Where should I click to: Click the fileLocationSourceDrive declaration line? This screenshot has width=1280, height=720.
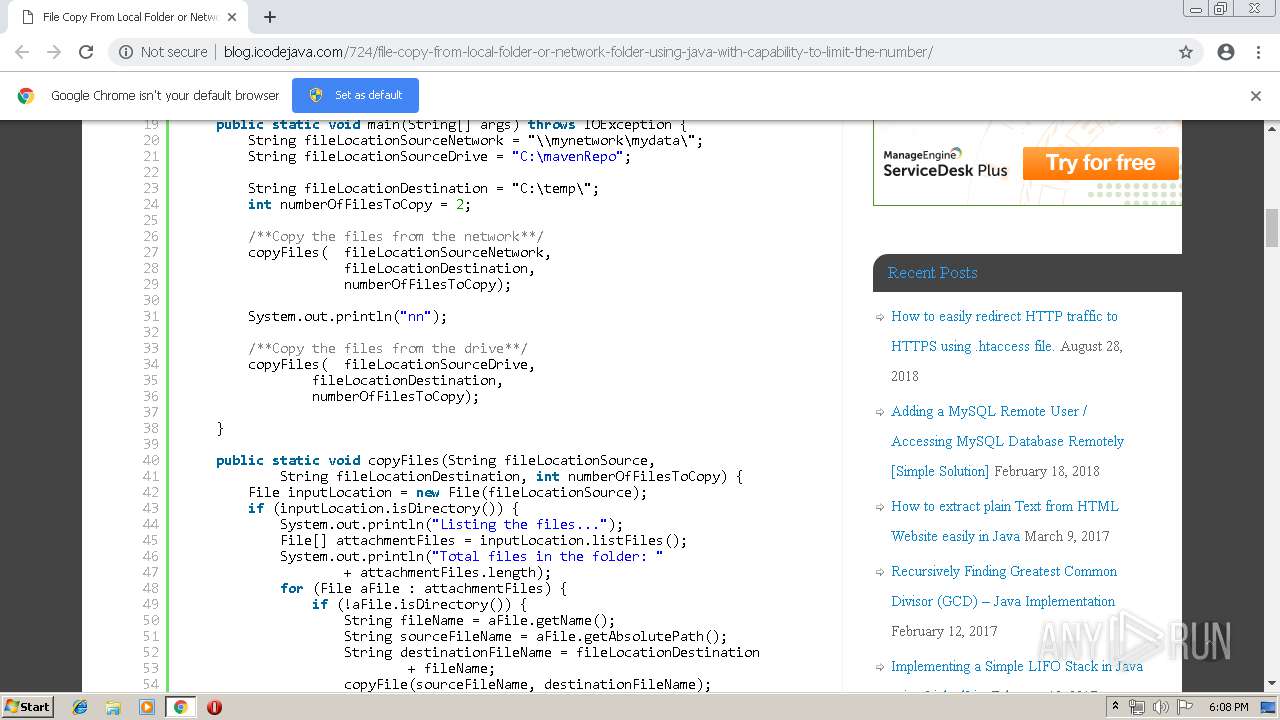point(440,156)
